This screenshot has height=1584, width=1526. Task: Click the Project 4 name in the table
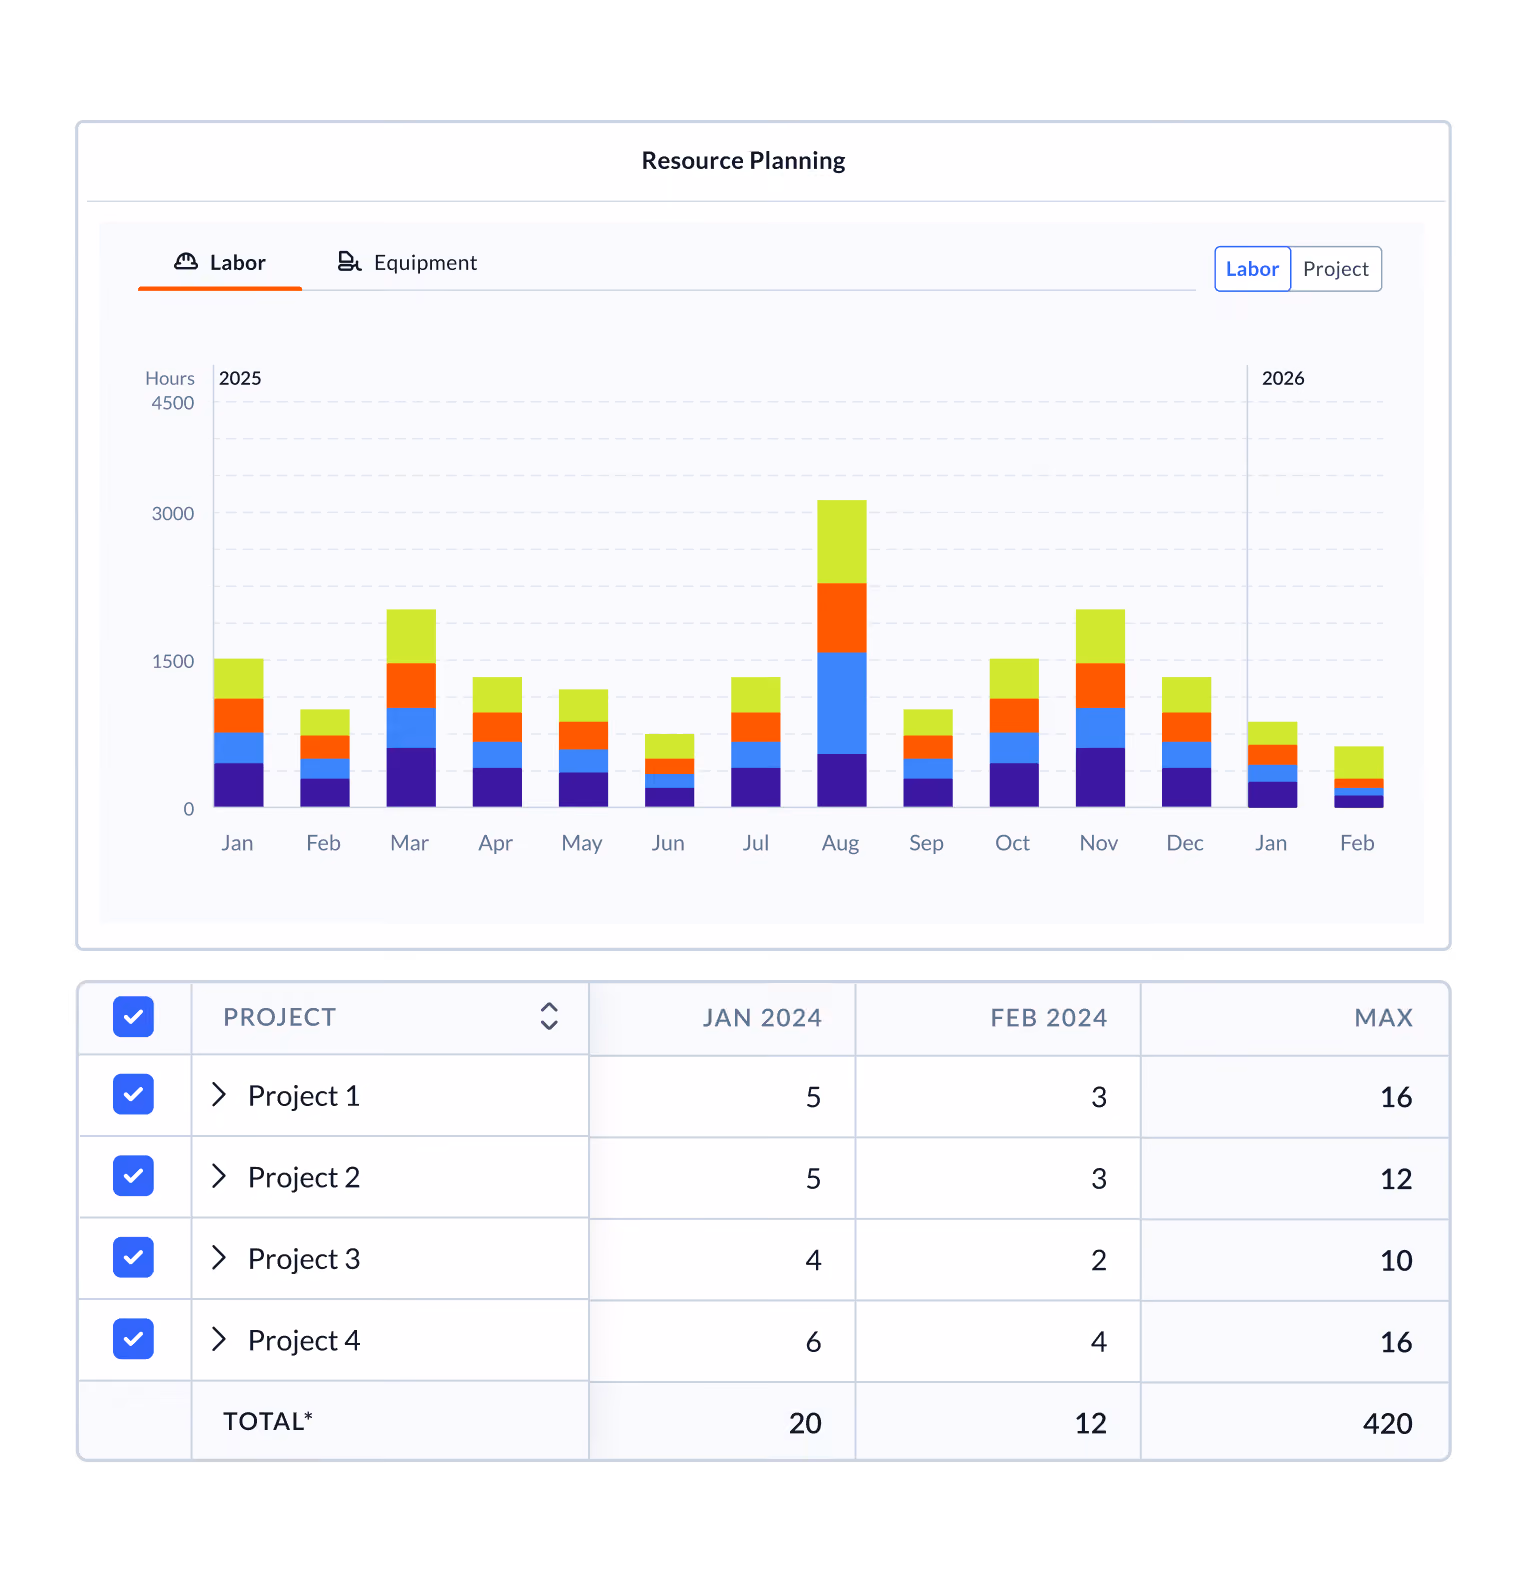[x=304, y=1340]
